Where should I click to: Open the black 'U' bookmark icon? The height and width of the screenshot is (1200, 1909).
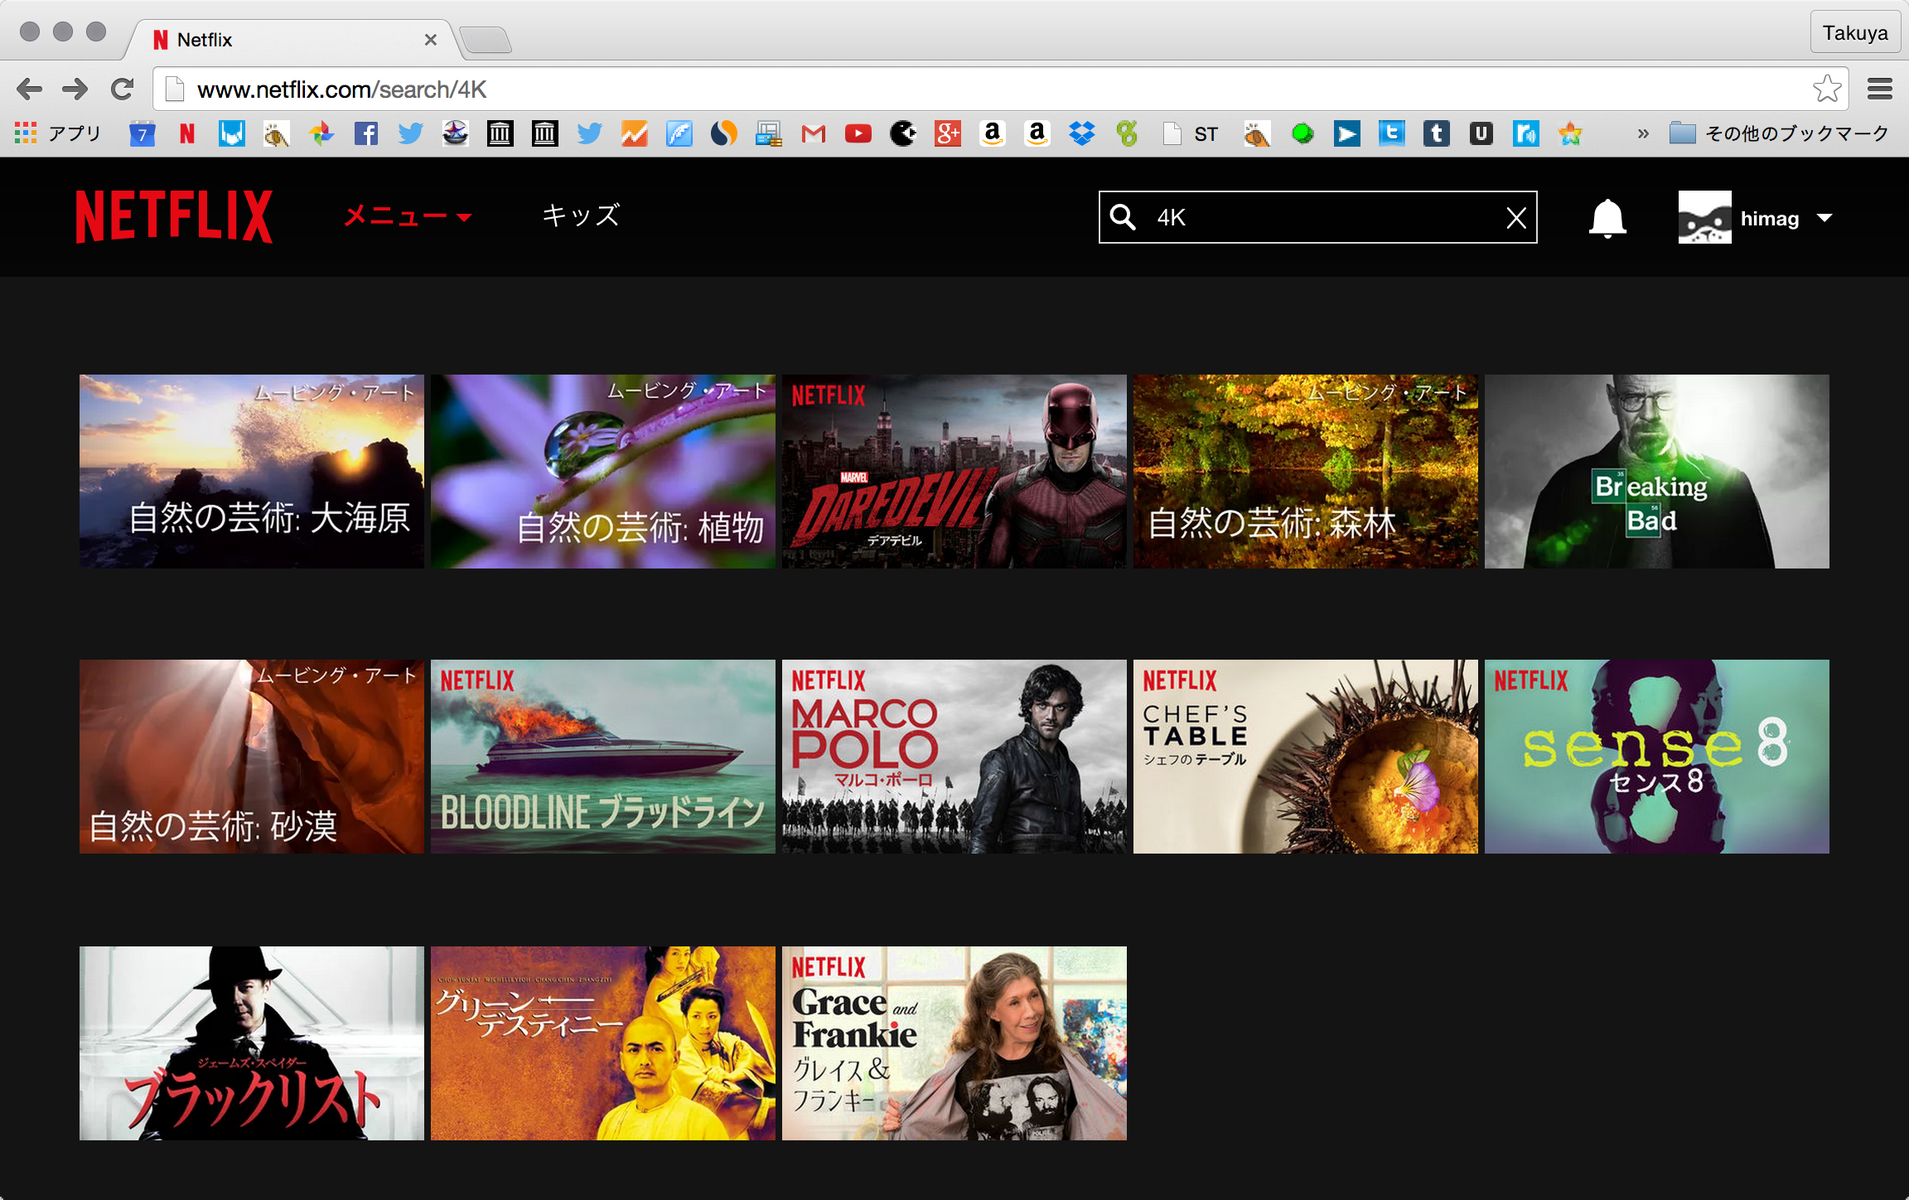click(x=1481, y=133)
